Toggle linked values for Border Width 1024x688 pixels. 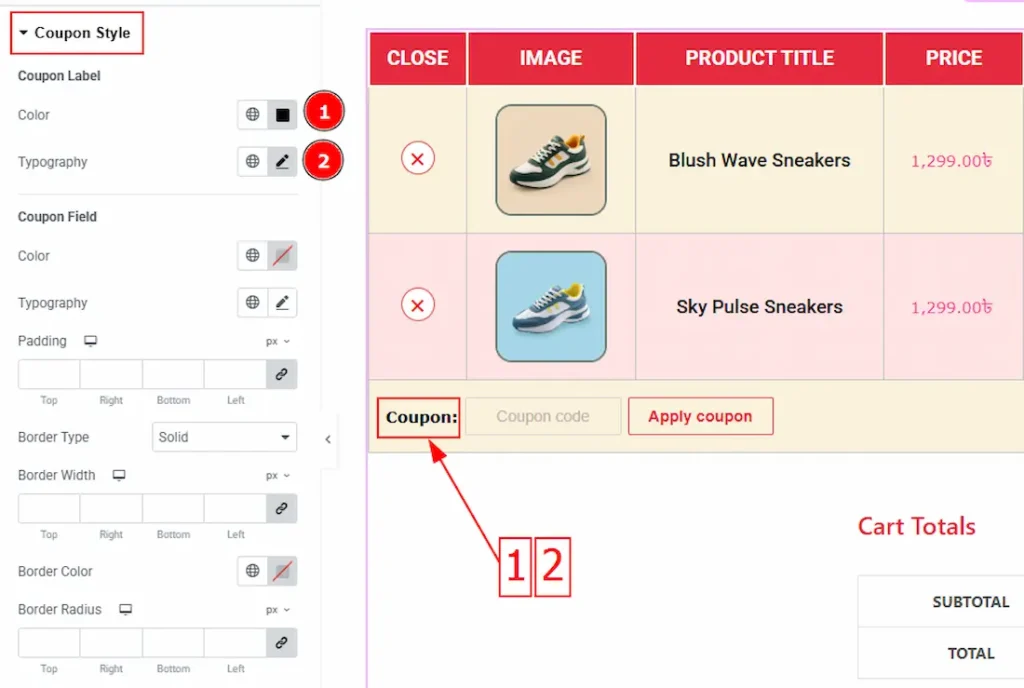tap(282, 508)
